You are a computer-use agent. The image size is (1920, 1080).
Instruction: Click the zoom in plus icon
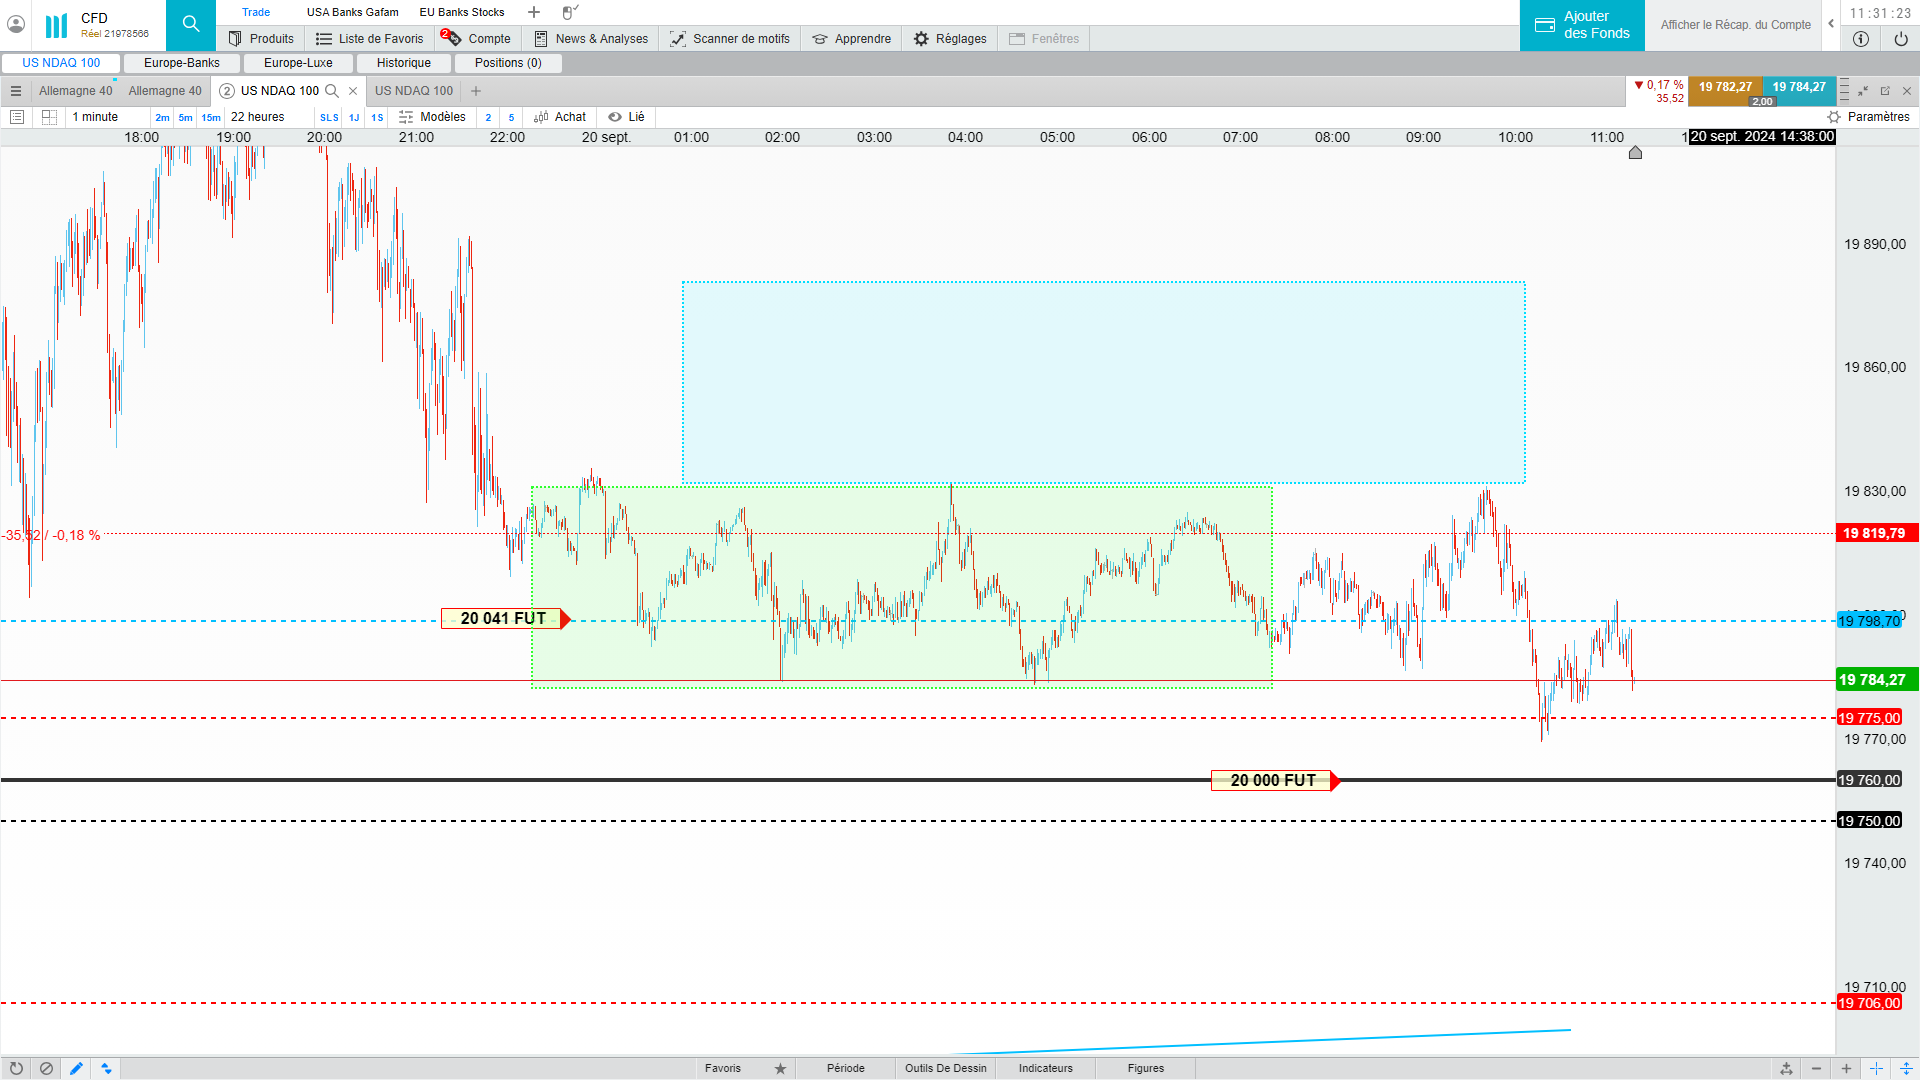pos(1846,1068)
